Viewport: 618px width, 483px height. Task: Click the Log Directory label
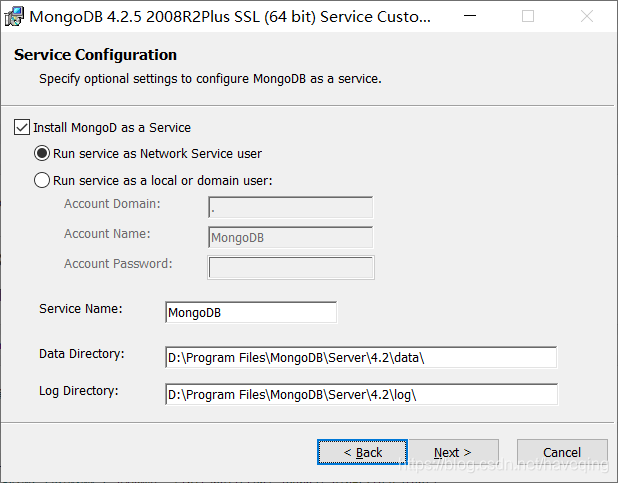78,391
